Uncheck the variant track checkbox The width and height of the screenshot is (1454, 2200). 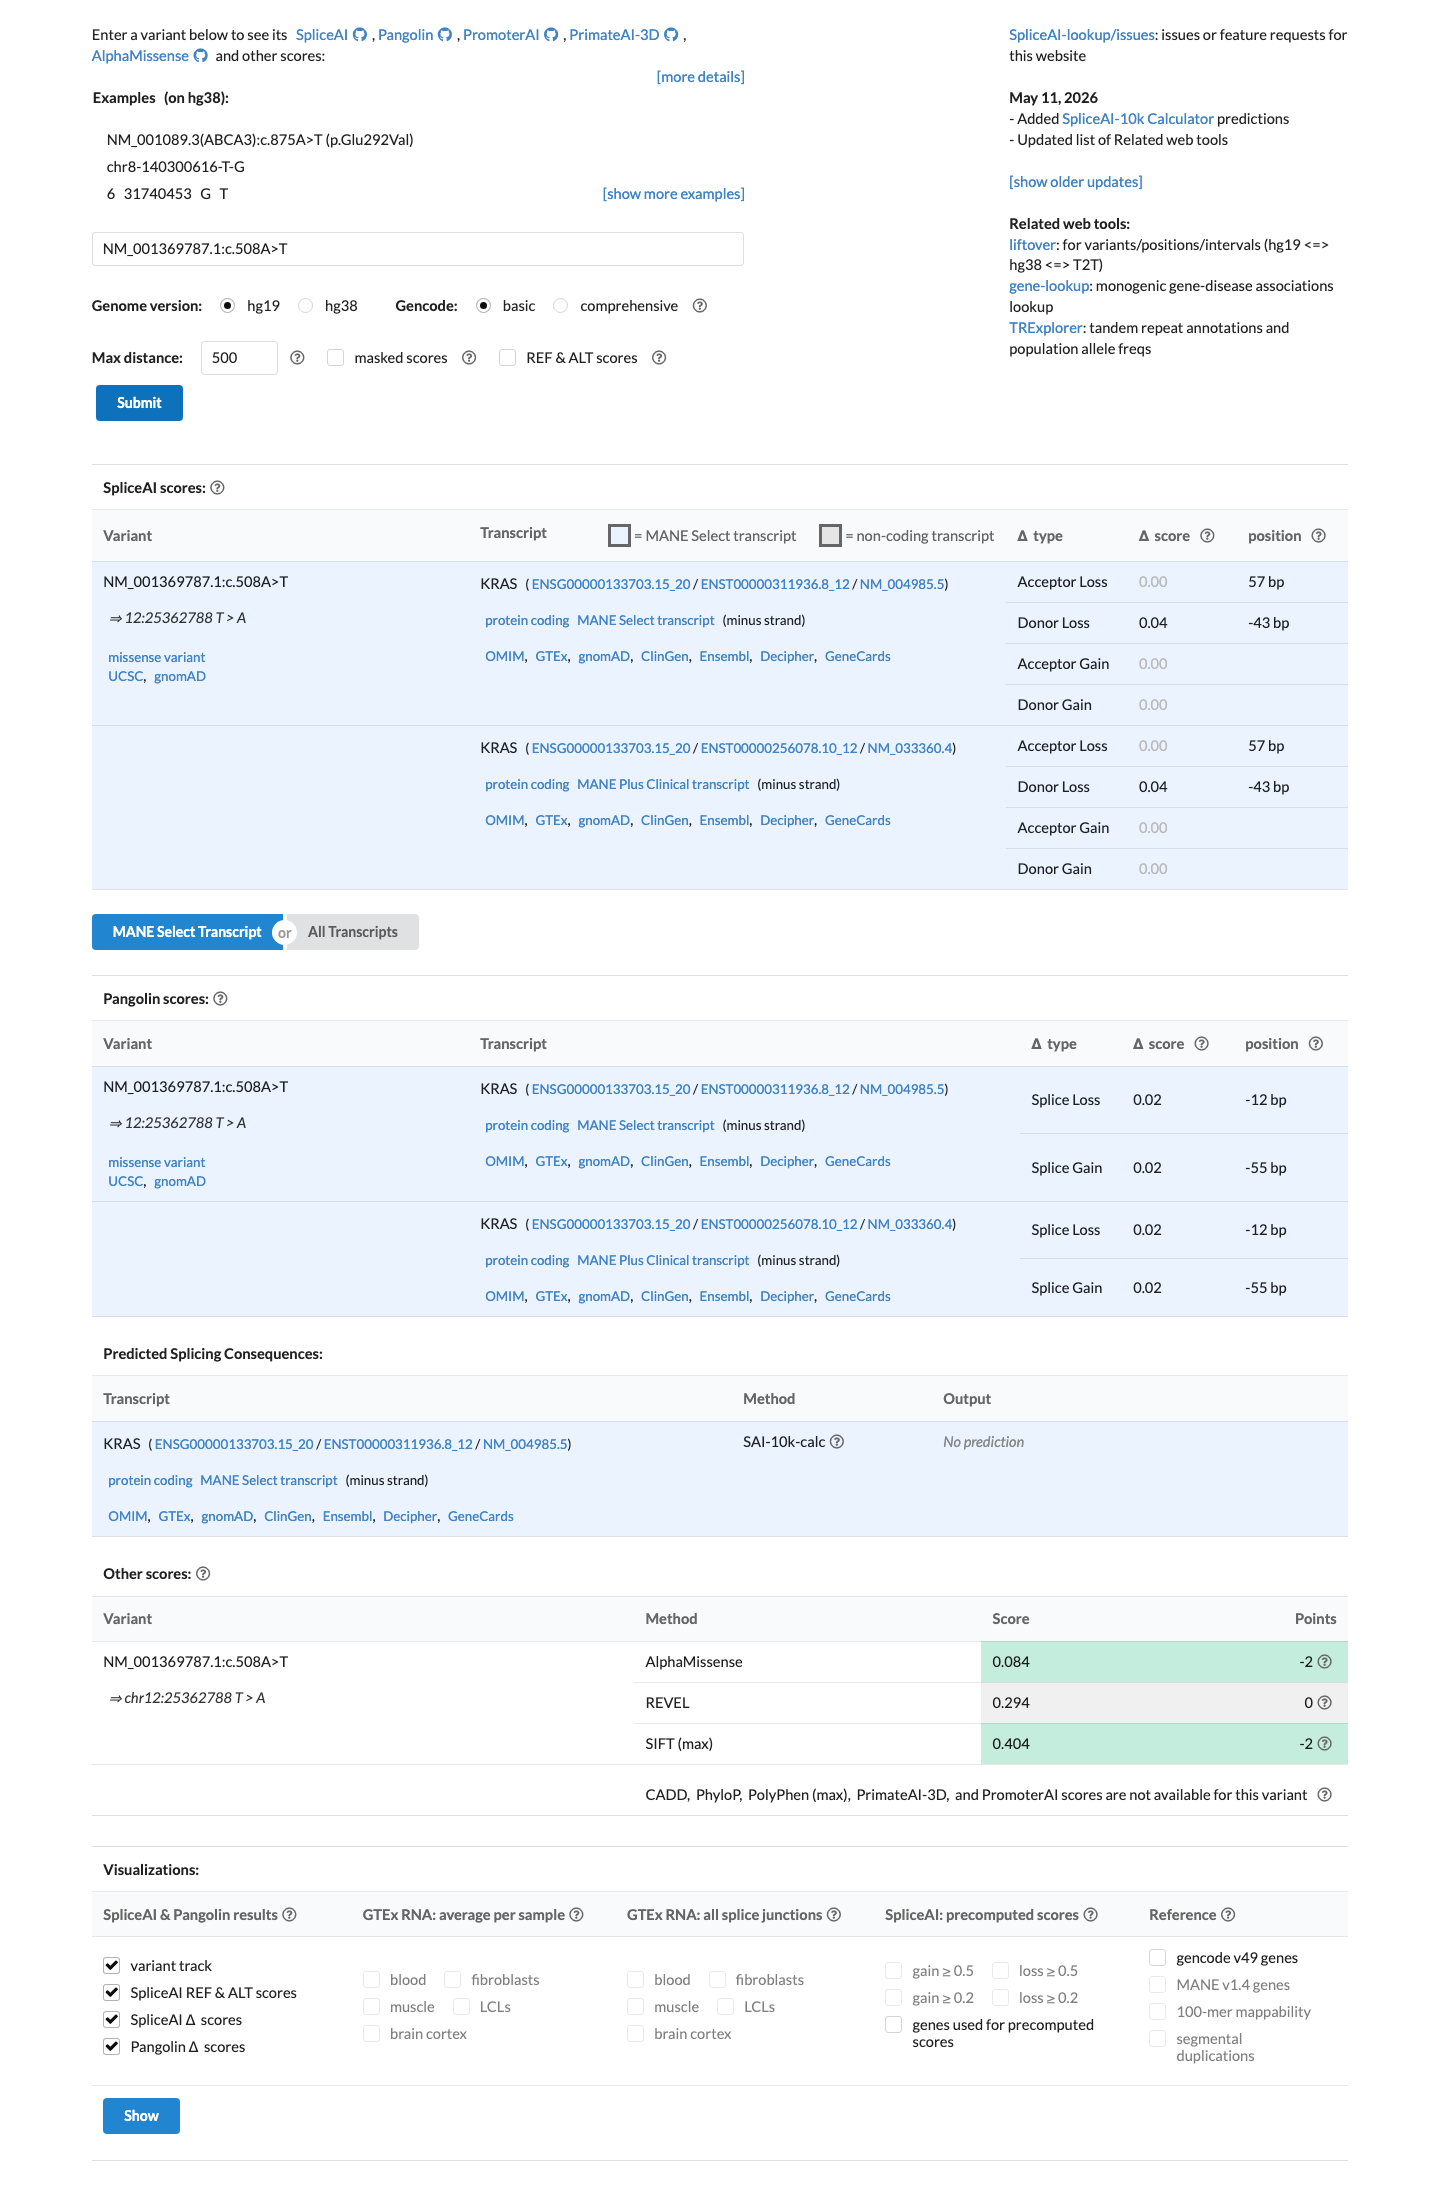[x=112, y=1966]
